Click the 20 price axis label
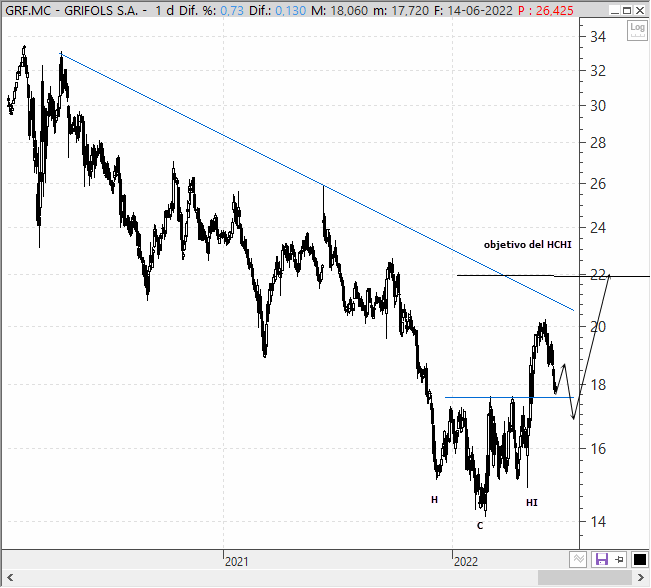 coord(598,327)
